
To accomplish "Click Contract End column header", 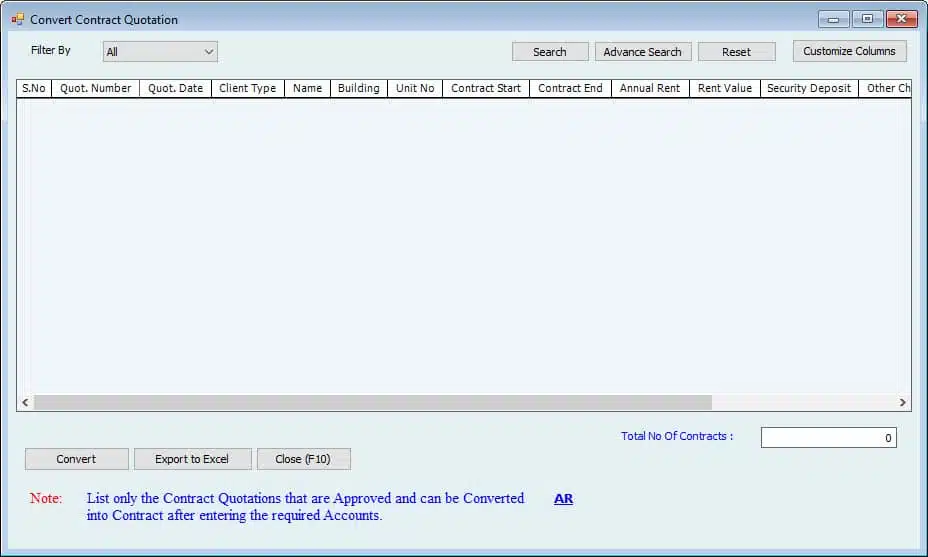I will coord(570,88).
